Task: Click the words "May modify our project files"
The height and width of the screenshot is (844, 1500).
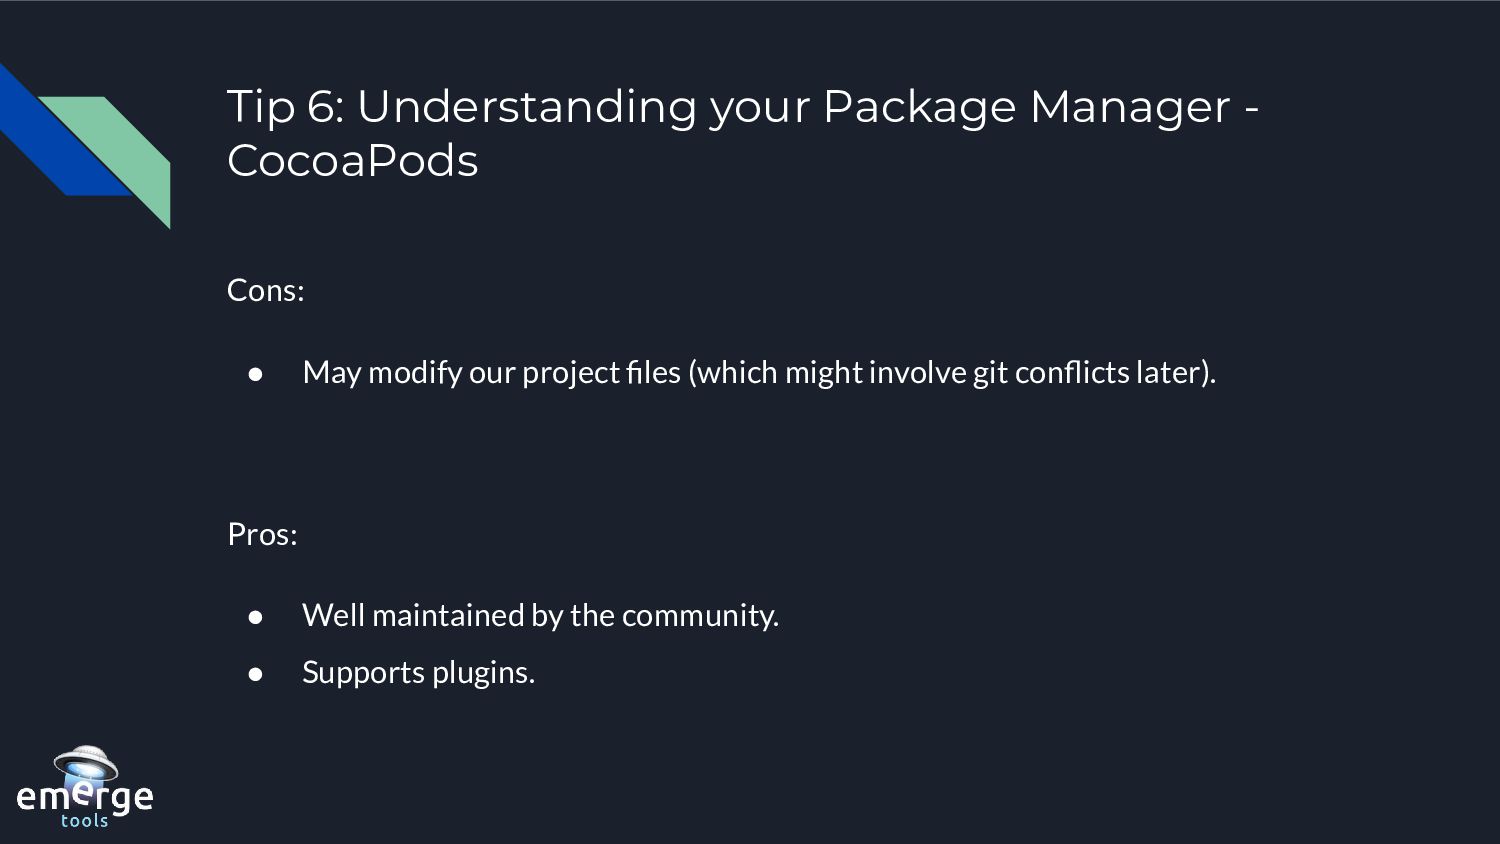Action: (491, 372)
